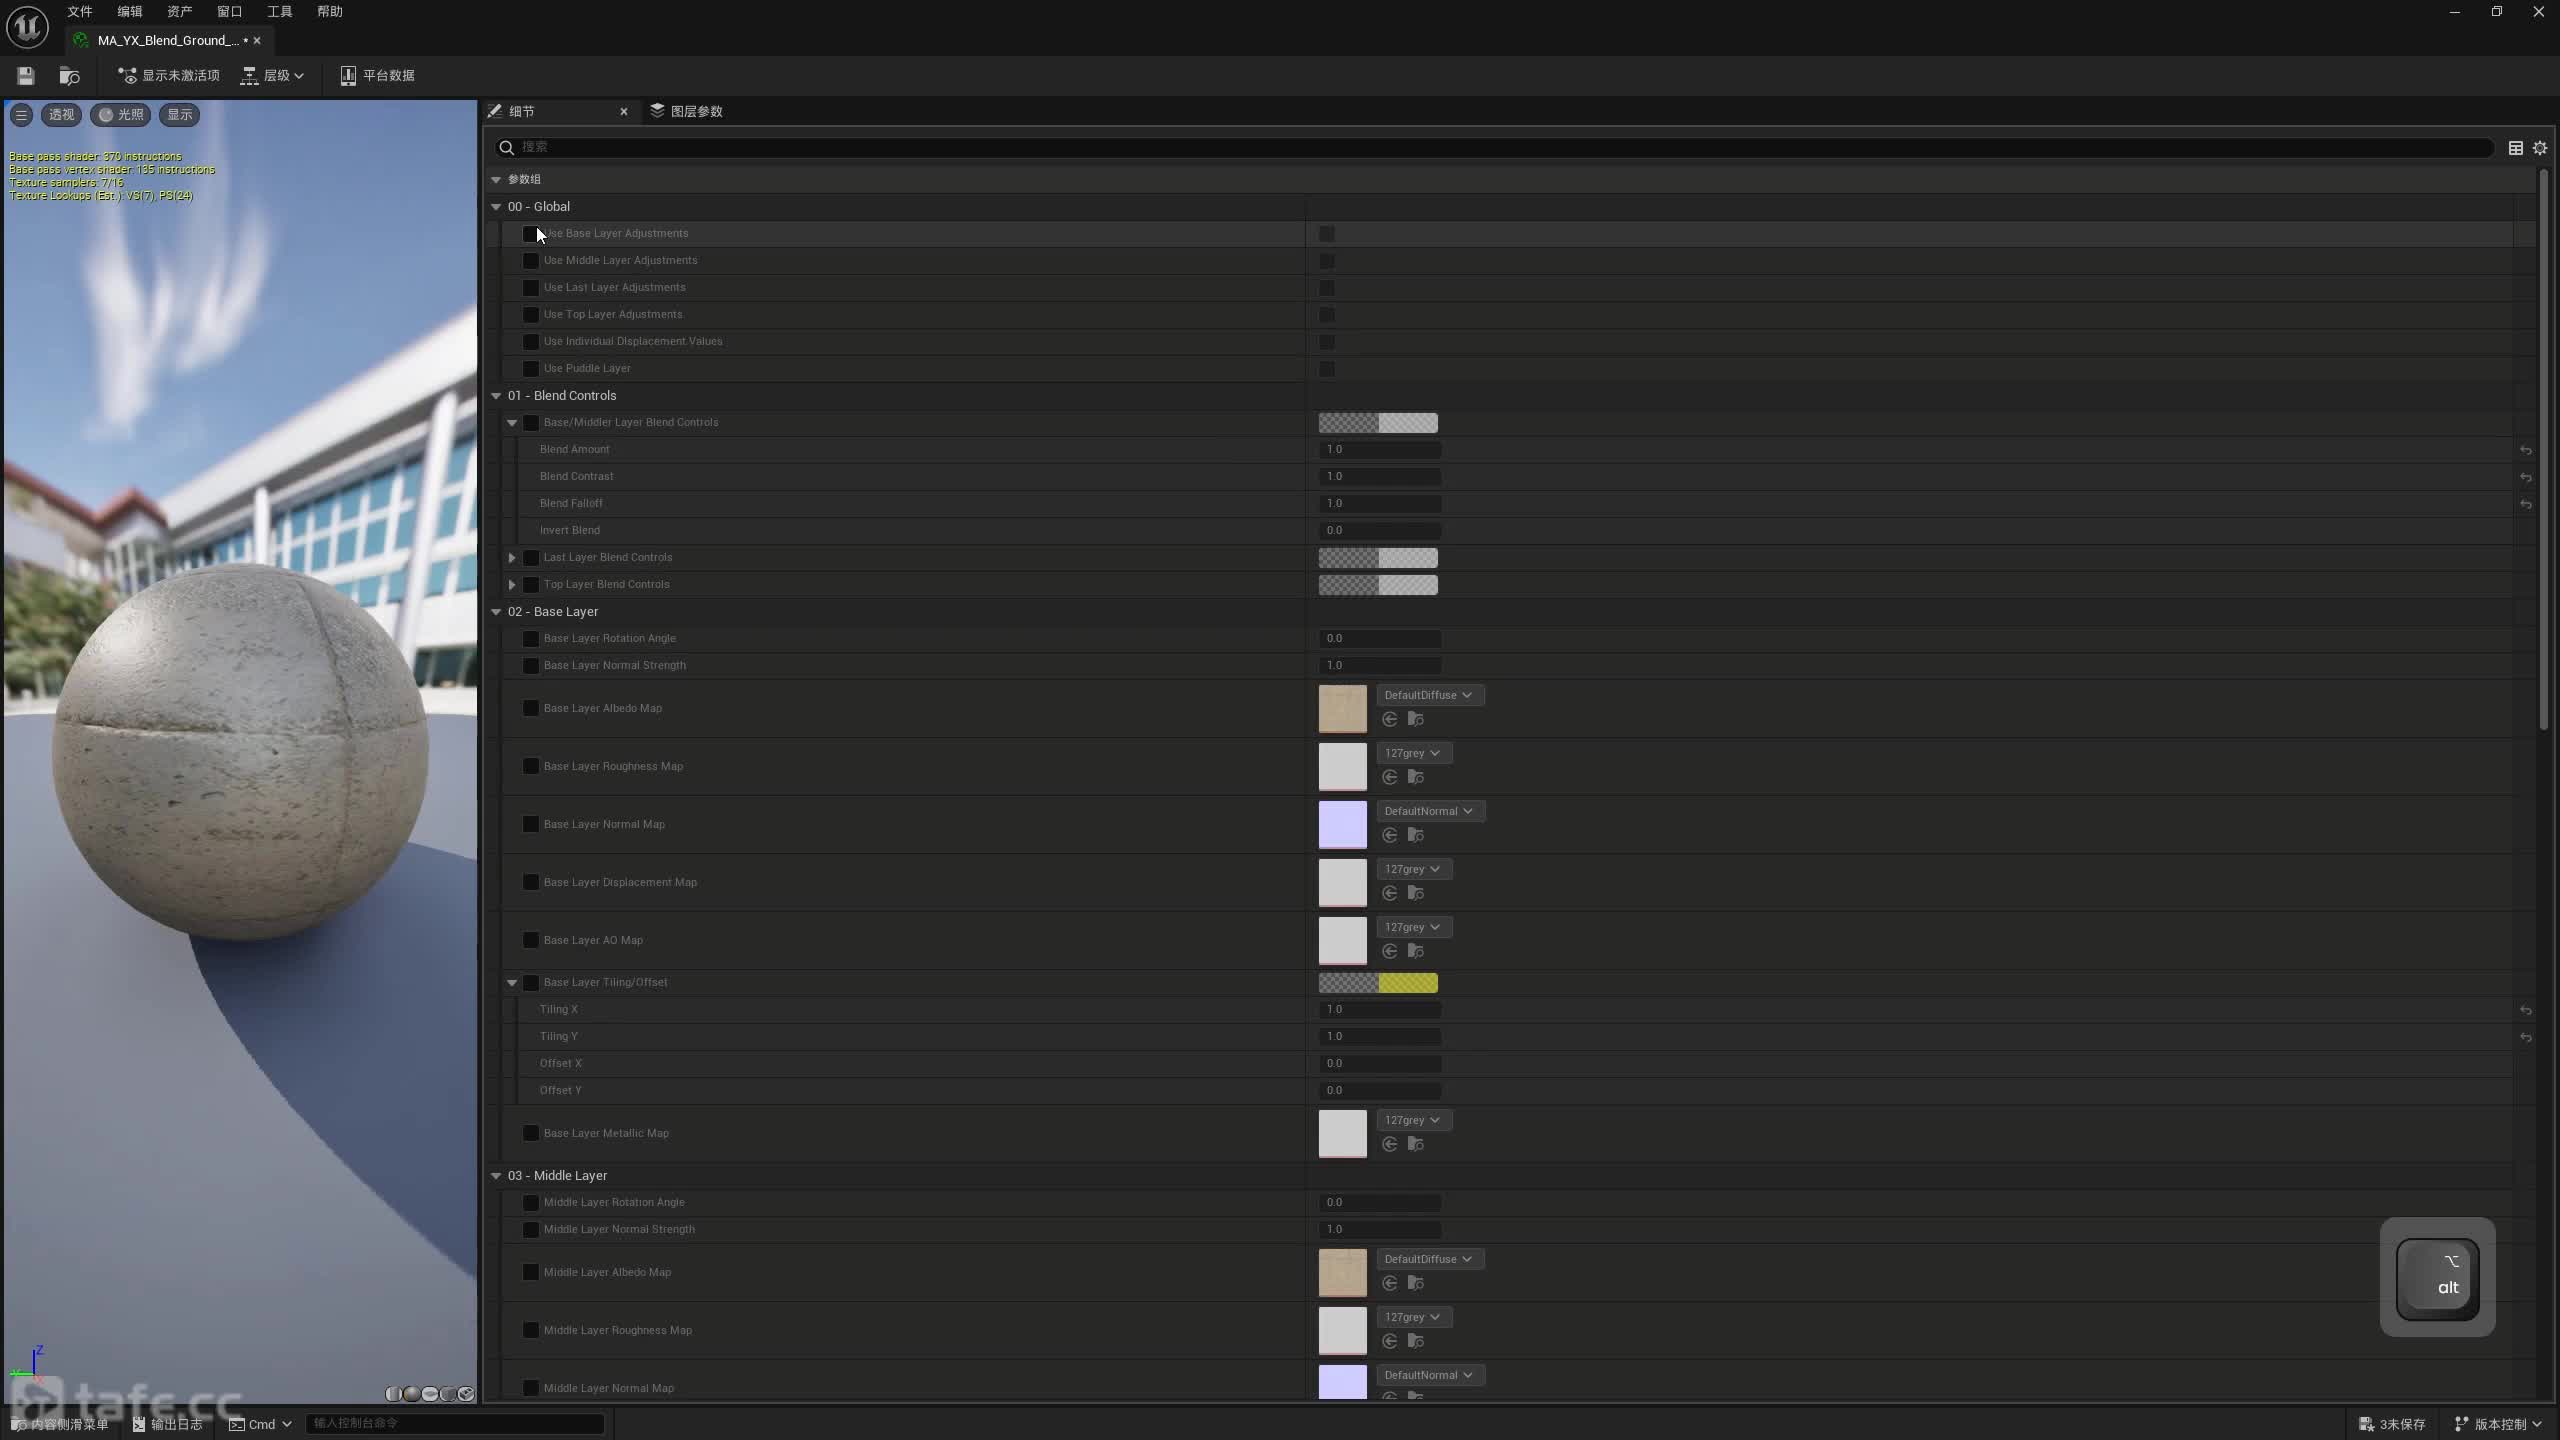This screenshot has width=2560, height=1440.
Task: Click the Base Layer Tiling/Offset color swatch
Action: pos(1378,984)
